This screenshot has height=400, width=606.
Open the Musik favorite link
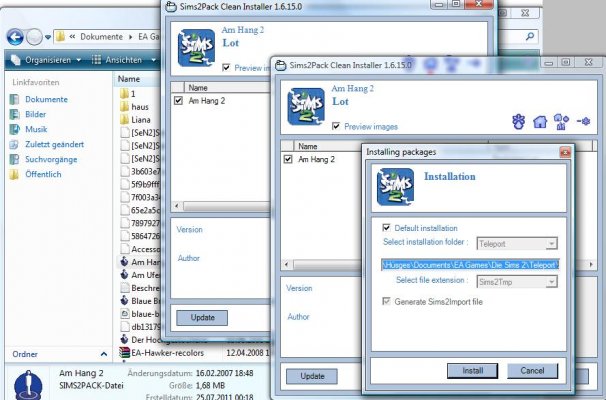36,129
